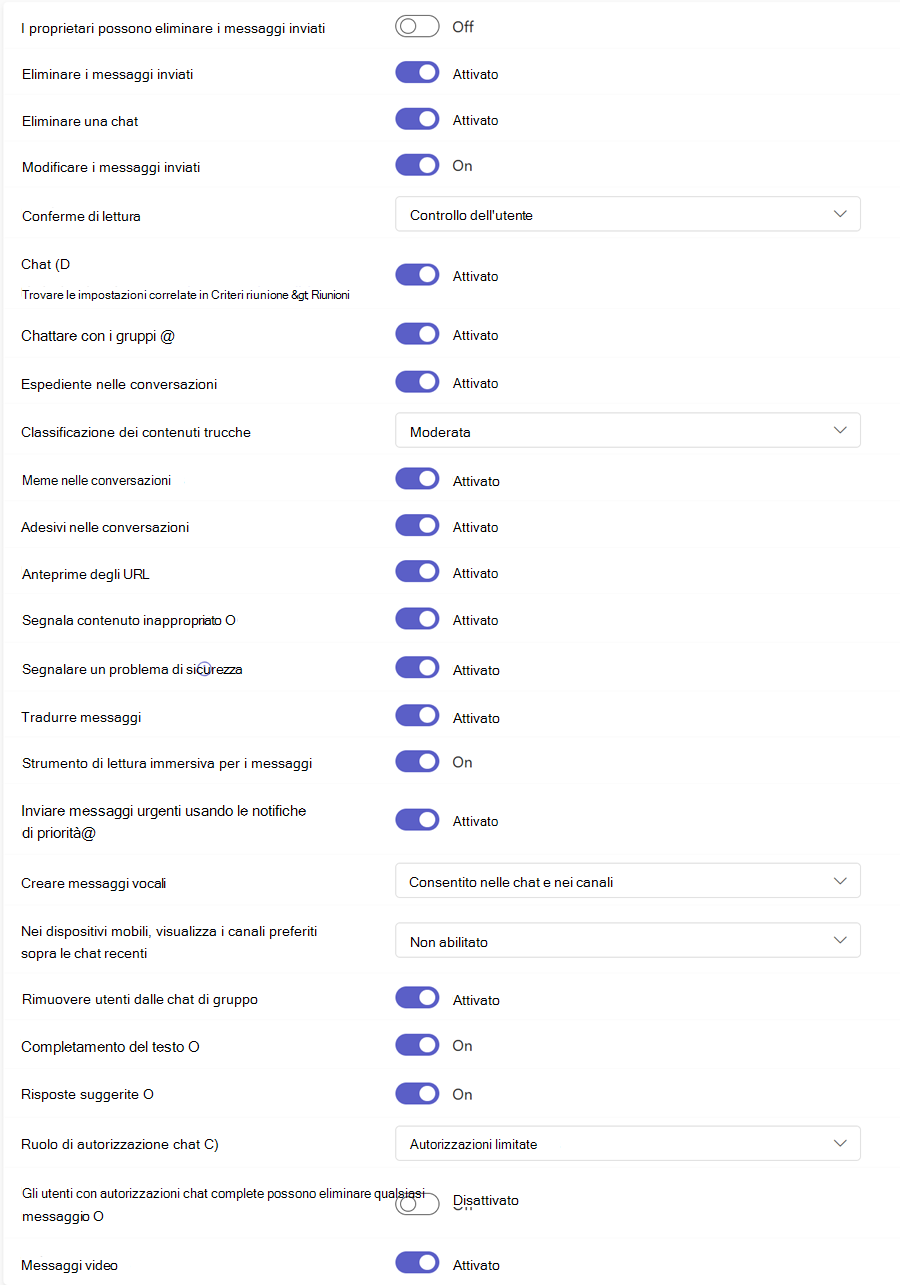Image resolution: width=900 pixels, height=1285 pixels.
Task: Open the Conferme di lettura dropdown
Action: pos(628,214)
